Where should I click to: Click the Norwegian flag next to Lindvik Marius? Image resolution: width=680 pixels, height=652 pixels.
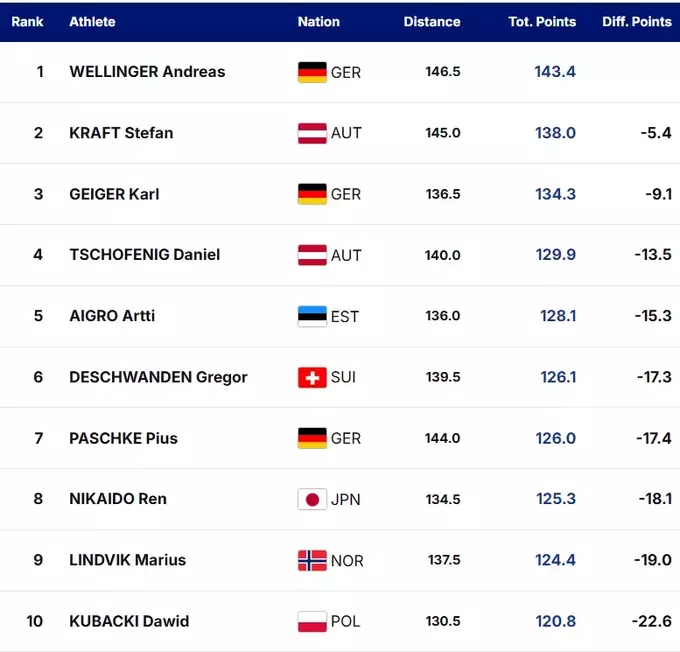tap(312, 560)
